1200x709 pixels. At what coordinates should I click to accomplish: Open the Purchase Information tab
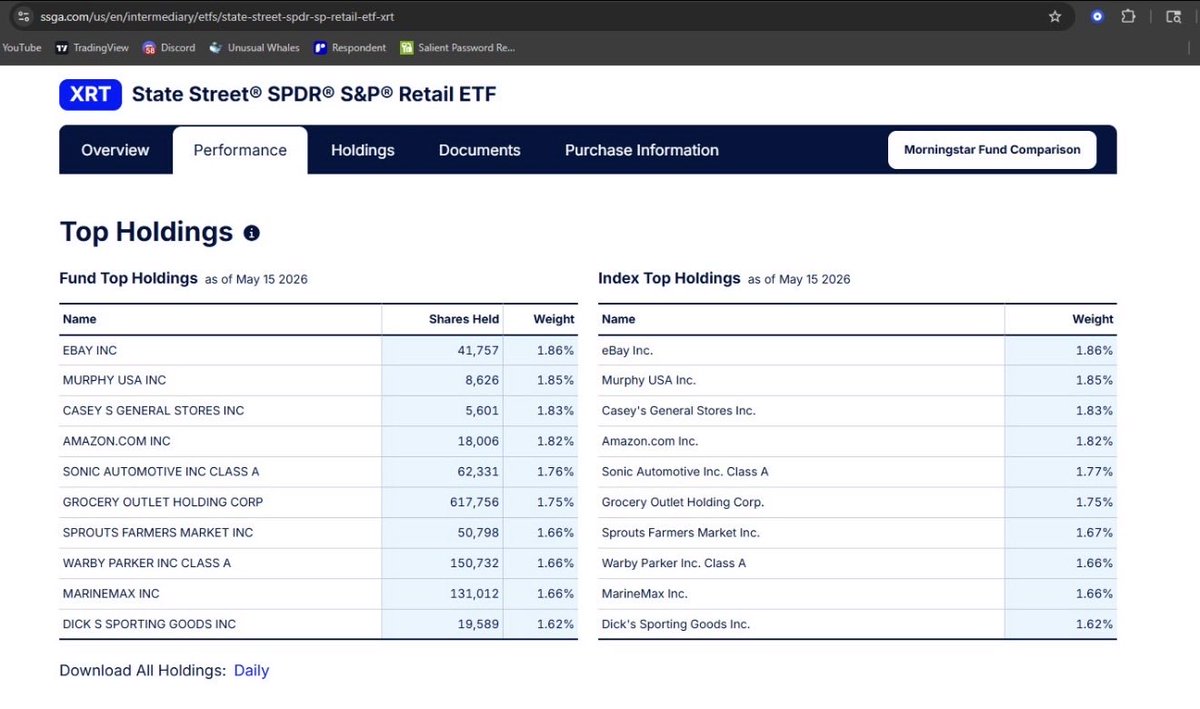642,150
